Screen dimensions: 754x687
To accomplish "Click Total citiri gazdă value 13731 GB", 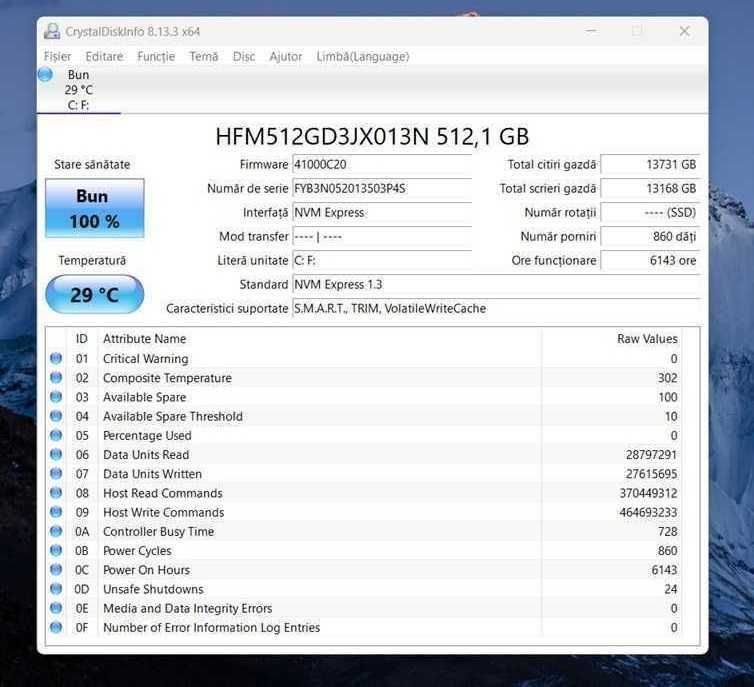I will click(x=650, y=164).
